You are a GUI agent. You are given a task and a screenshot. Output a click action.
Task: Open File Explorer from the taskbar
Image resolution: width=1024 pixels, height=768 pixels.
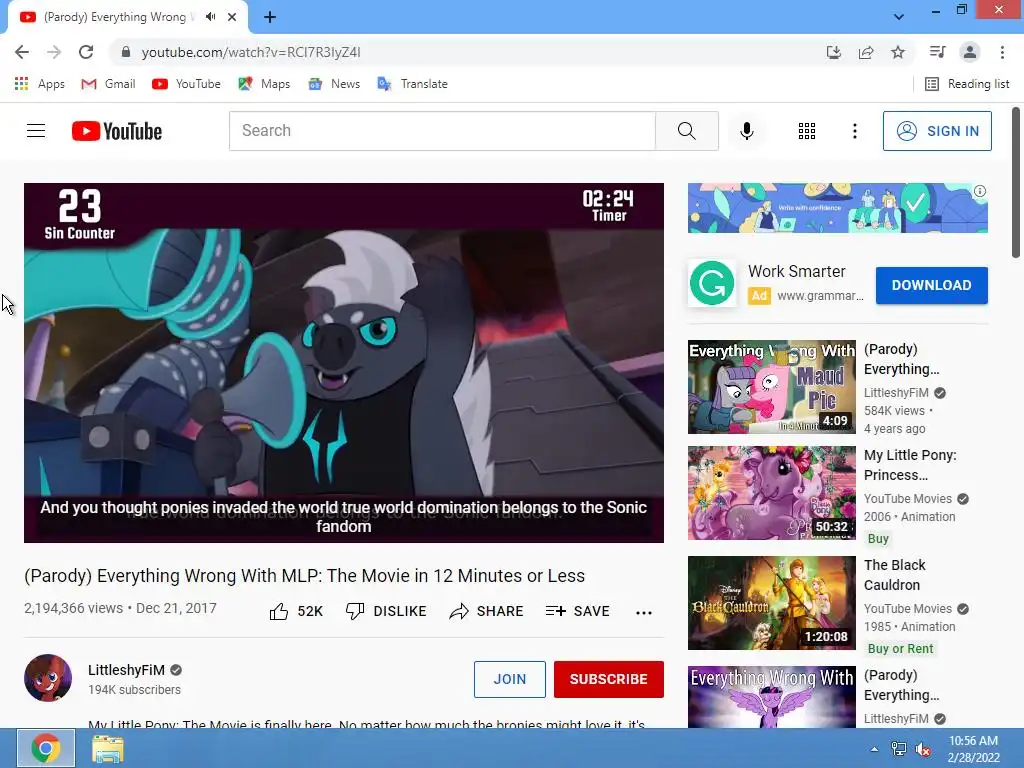pyautogui.click(x=108, y=748)
